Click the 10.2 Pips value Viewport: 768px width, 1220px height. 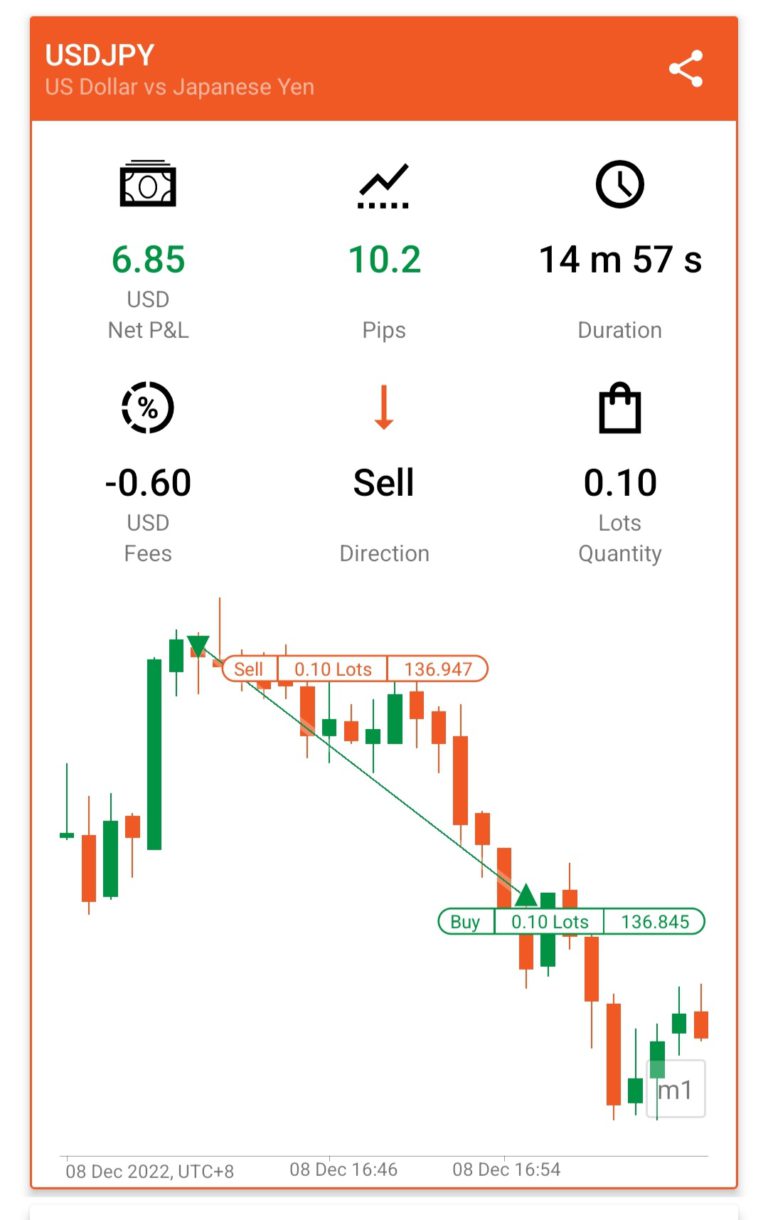(x=384, y=260)
